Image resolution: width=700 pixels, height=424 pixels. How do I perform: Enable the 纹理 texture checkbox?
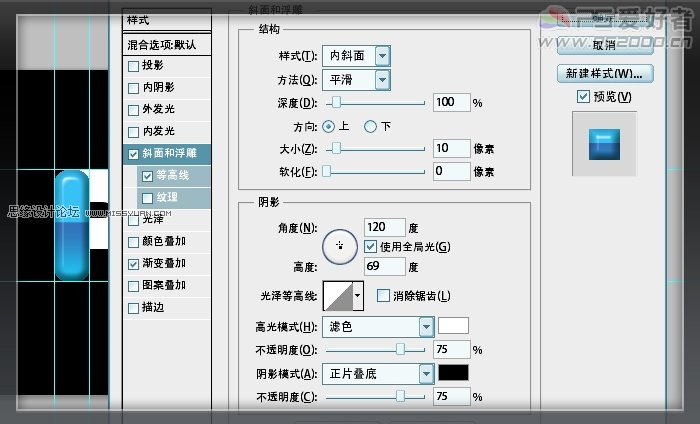pyautogui.click(x=147, y=198)
